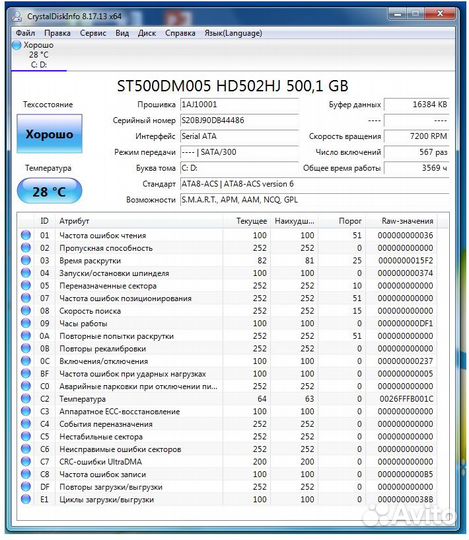This screenshot has height=540, width=469.
Task: Click the Текущее column header
Action: [247, 221]
